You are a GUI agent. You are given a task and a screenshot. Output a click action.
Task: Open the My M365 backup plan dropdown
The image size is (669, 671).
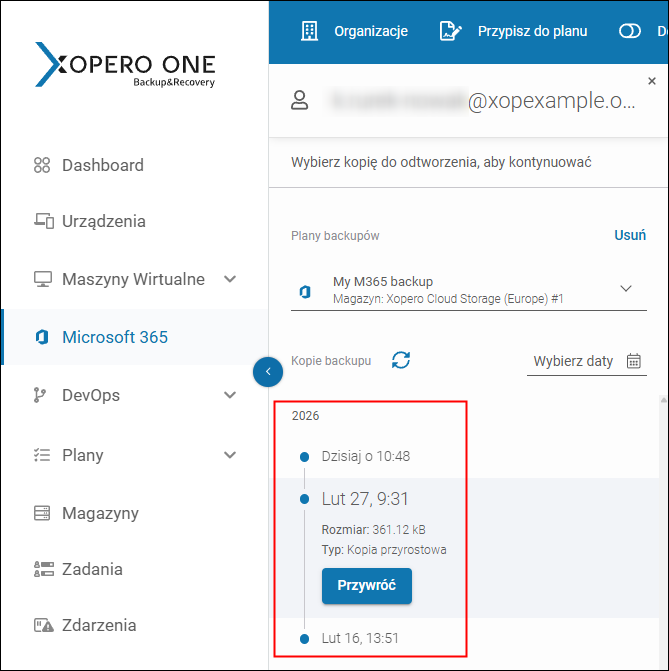(469, 290)
